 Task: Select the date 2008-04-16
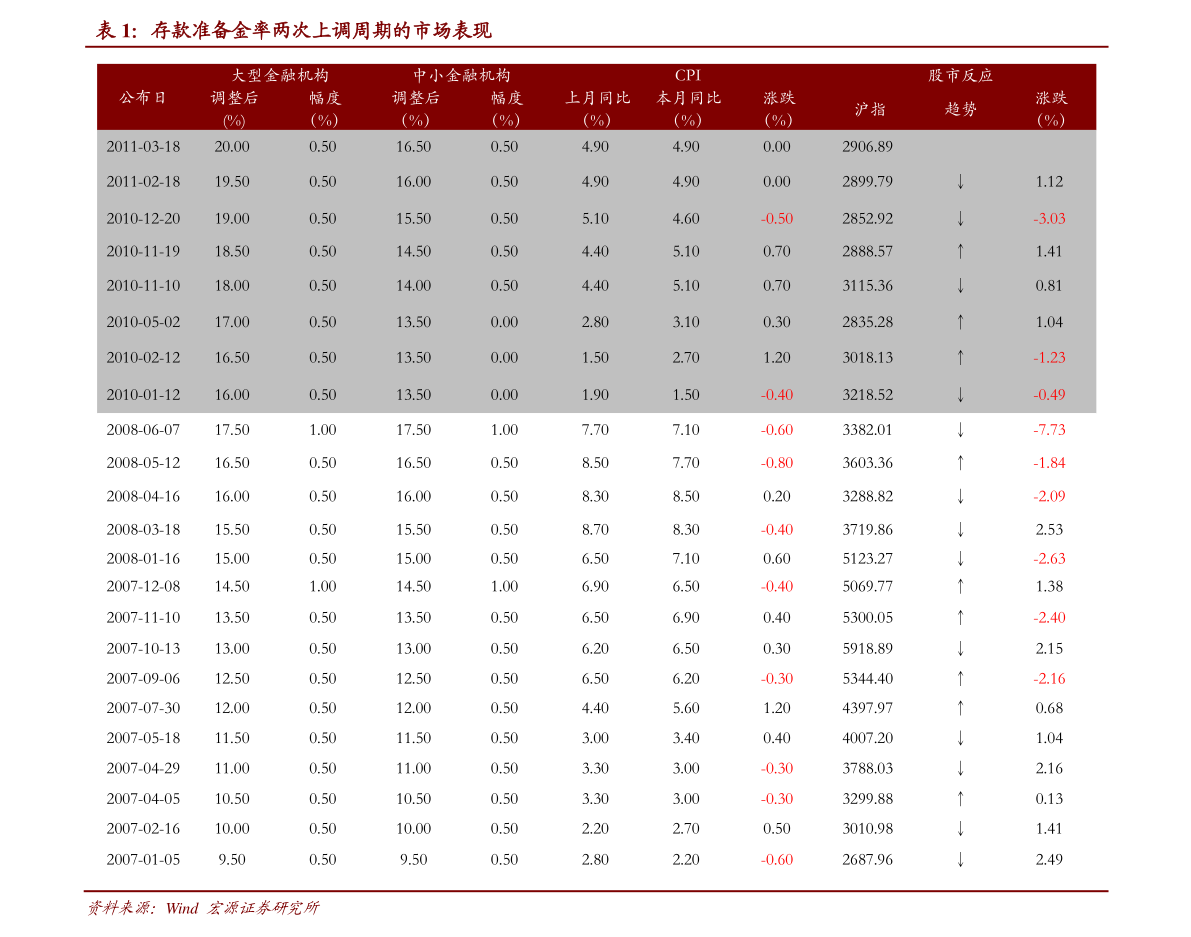[x=144, y=497]
